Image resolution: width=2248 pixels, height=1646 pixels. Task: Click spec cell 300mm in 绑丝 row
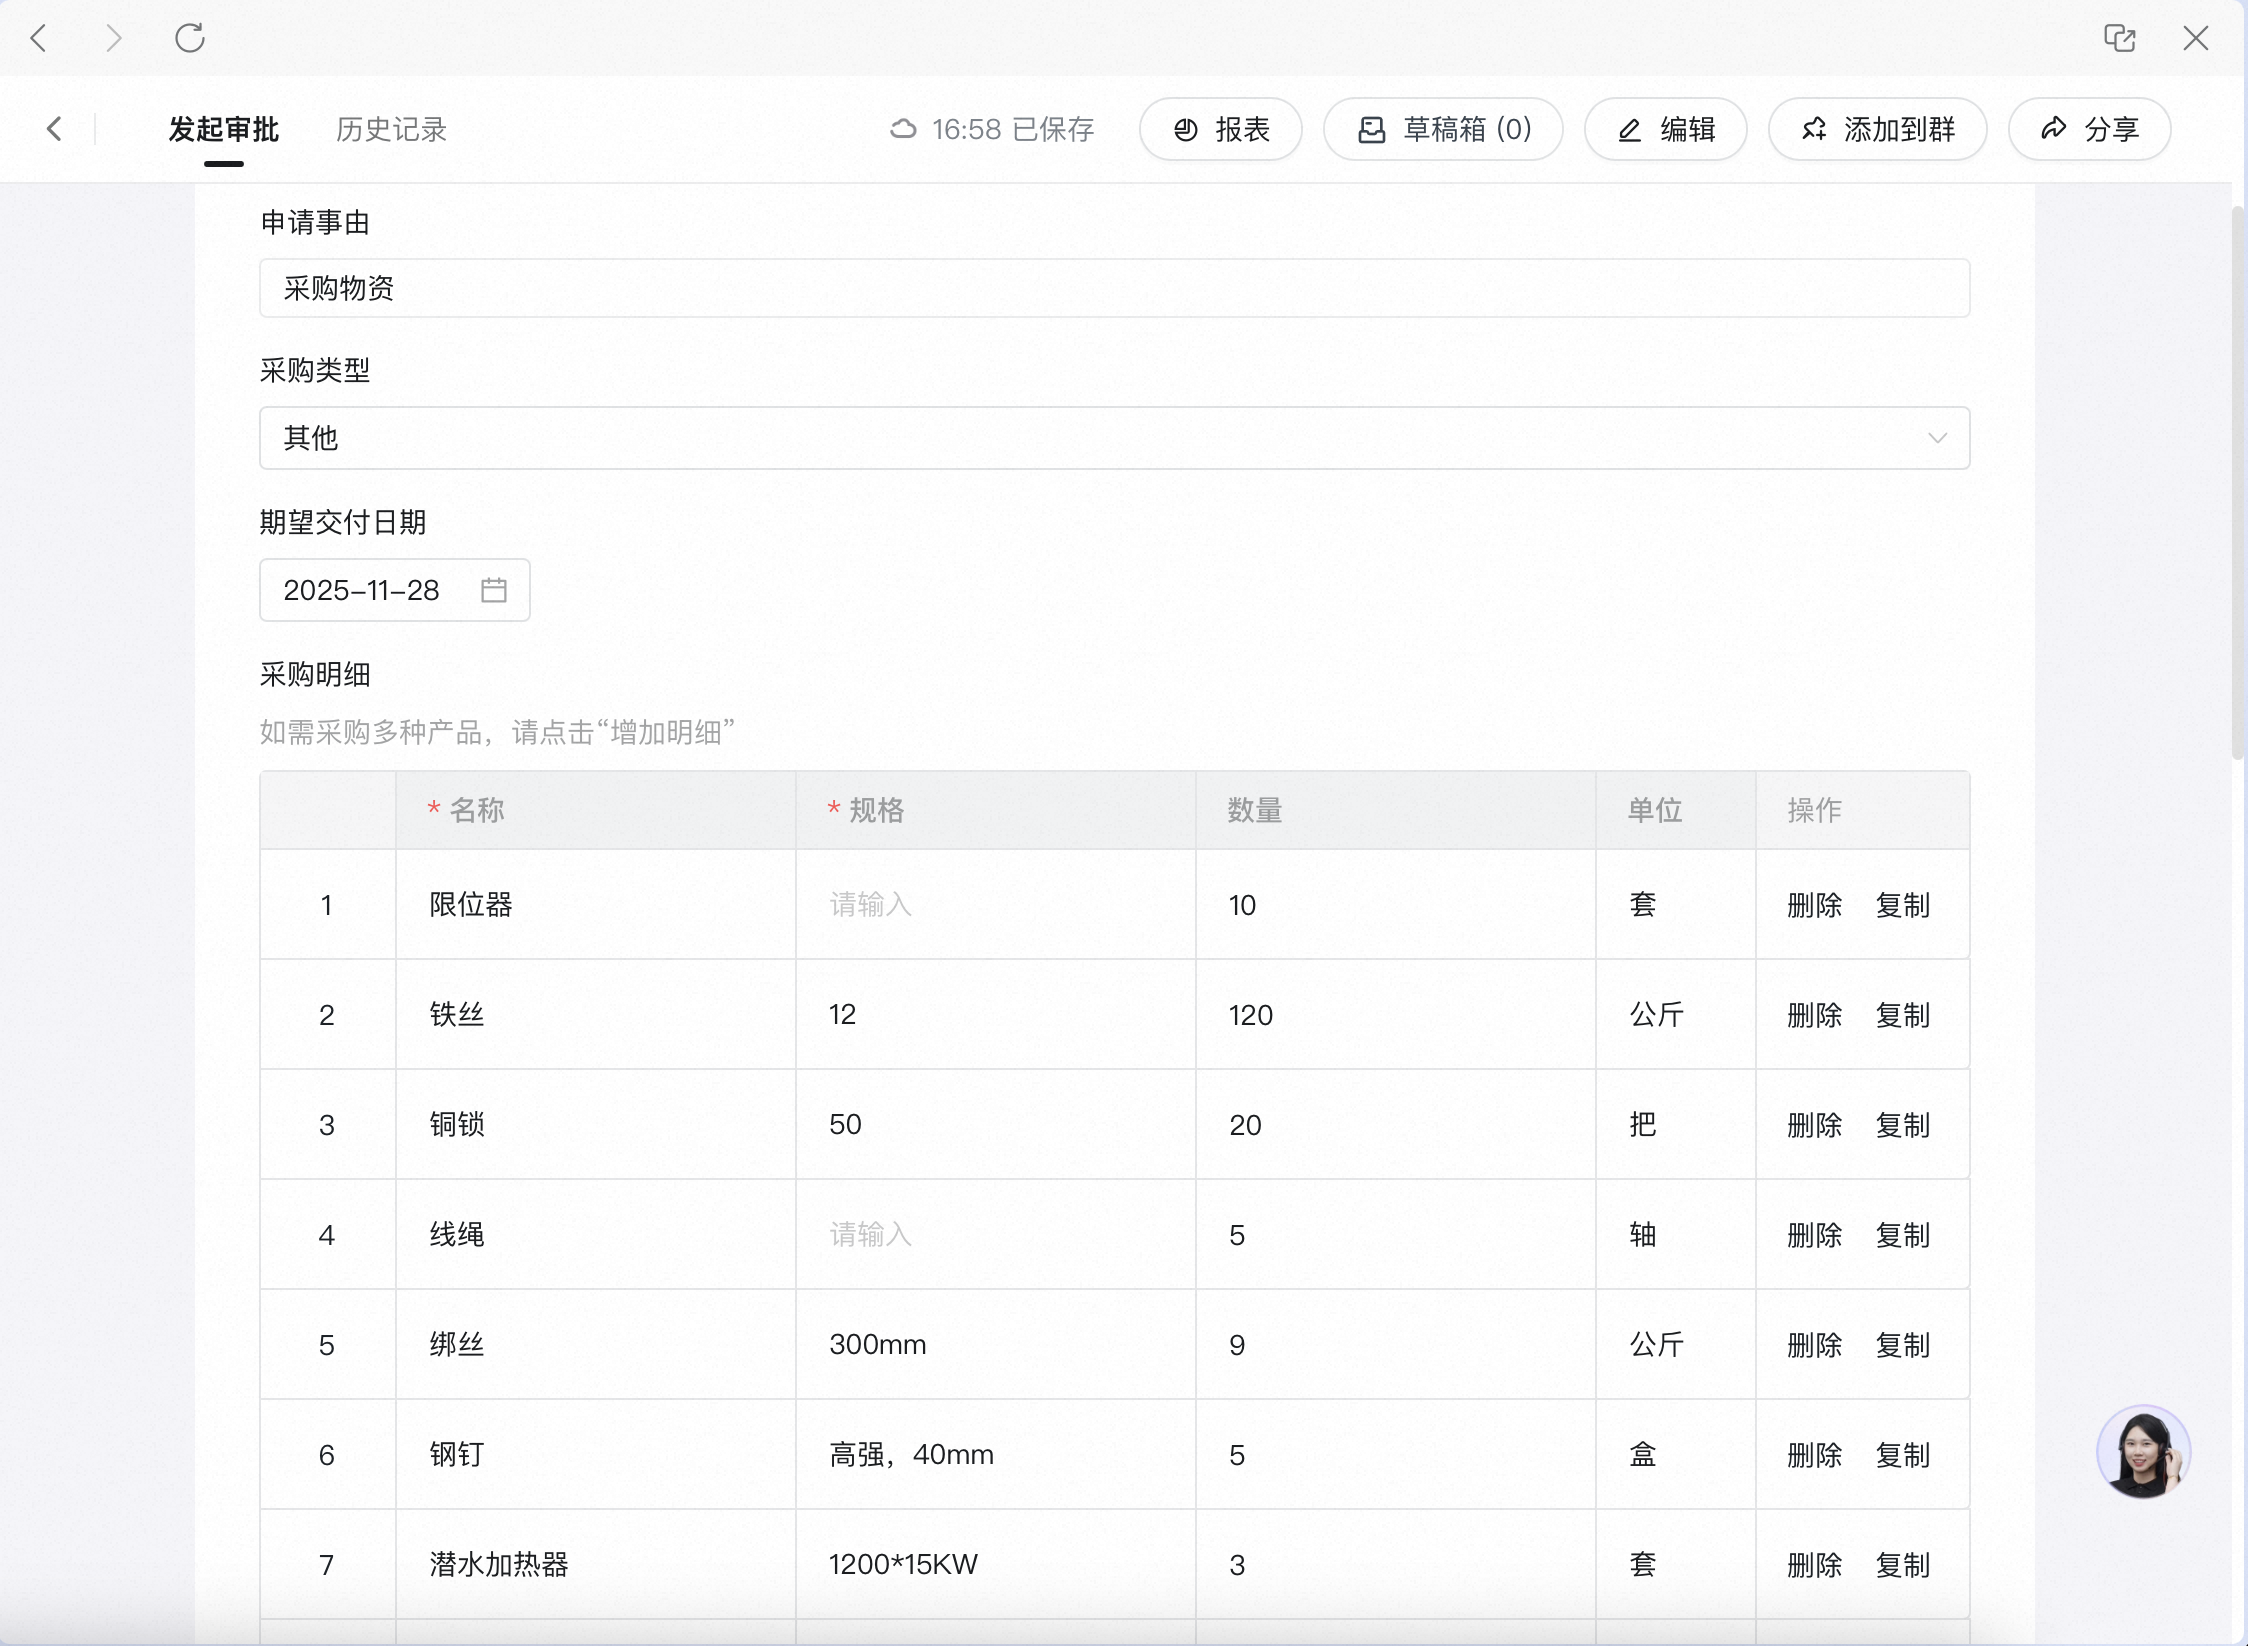point(996,1345)
